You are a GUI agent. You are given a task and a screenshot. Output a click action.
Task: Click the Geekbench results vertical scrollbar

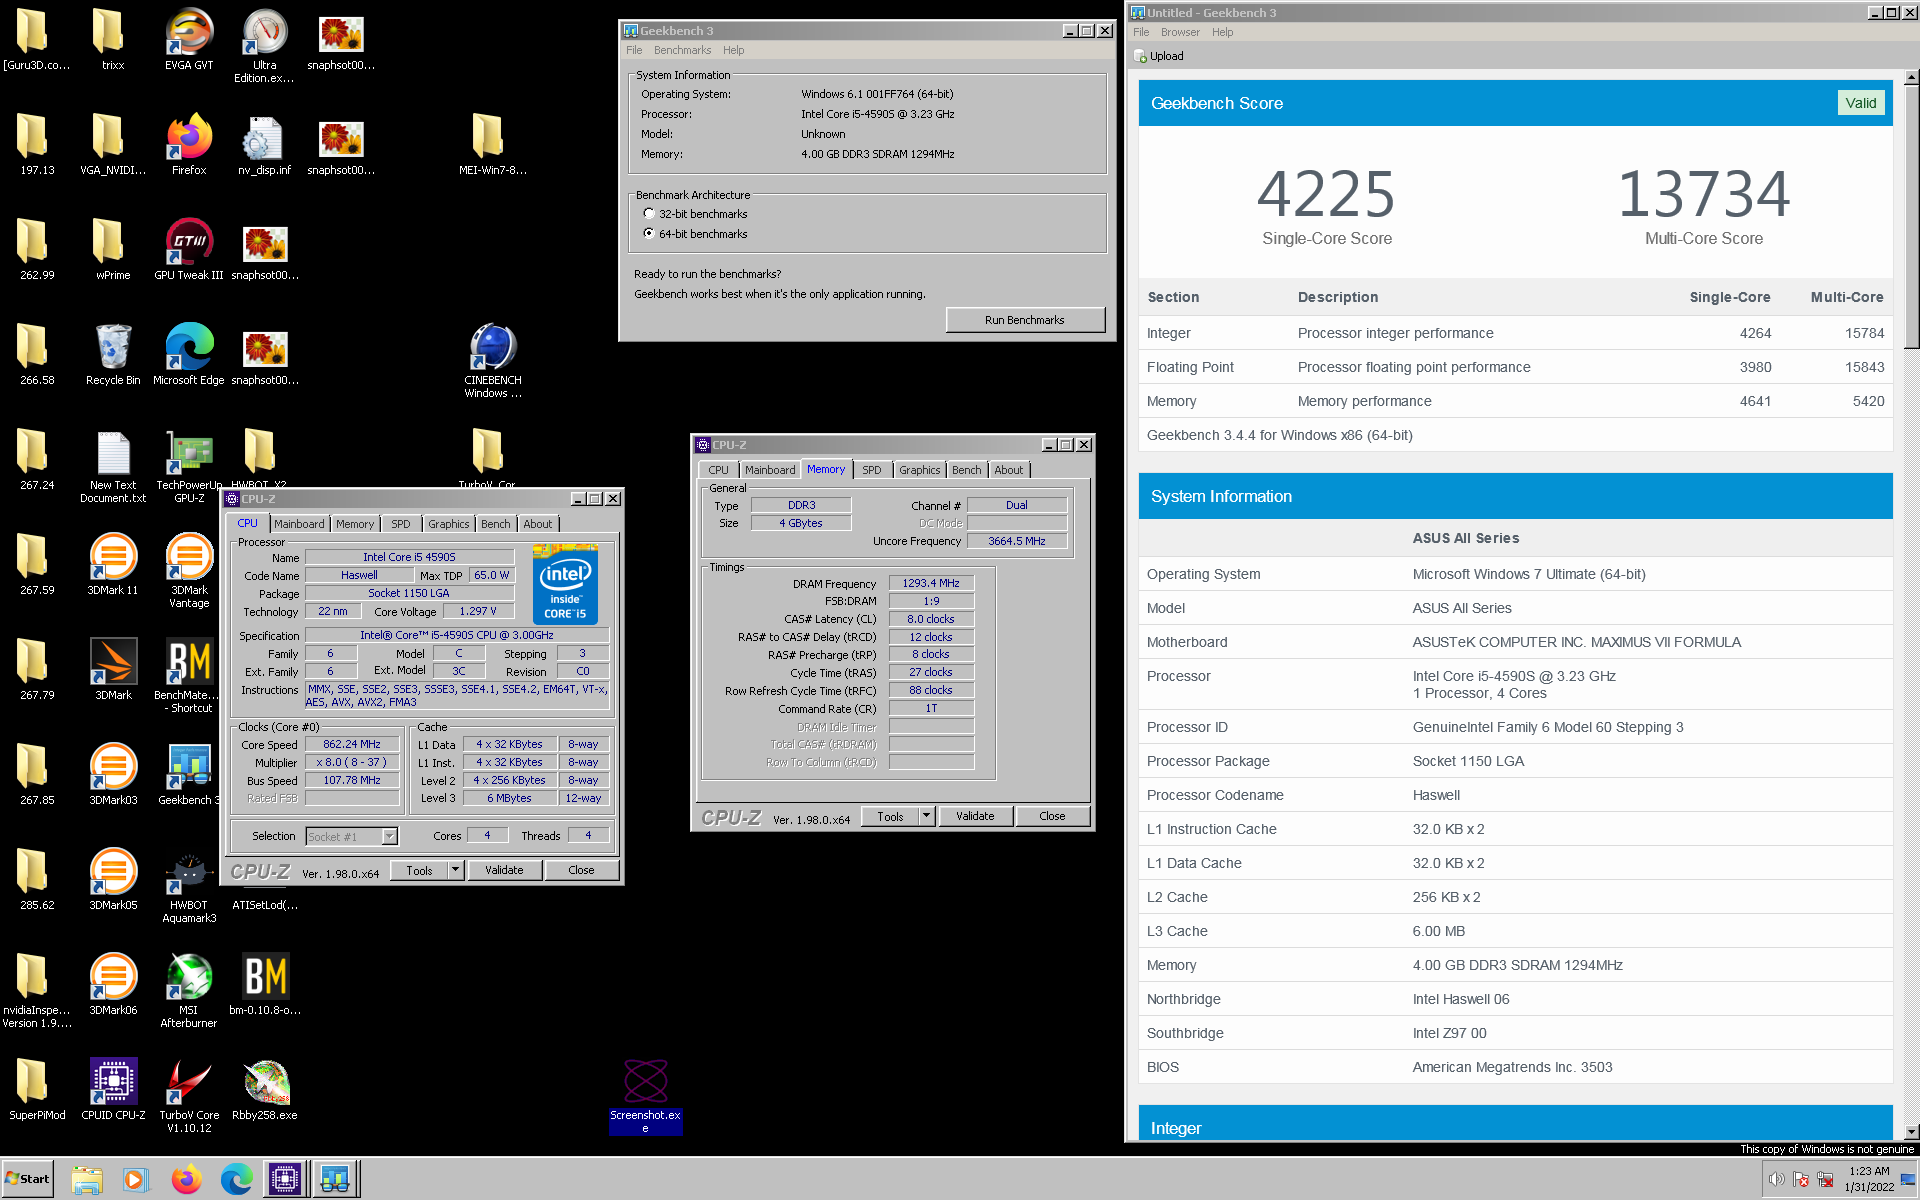coord(1911,216)
